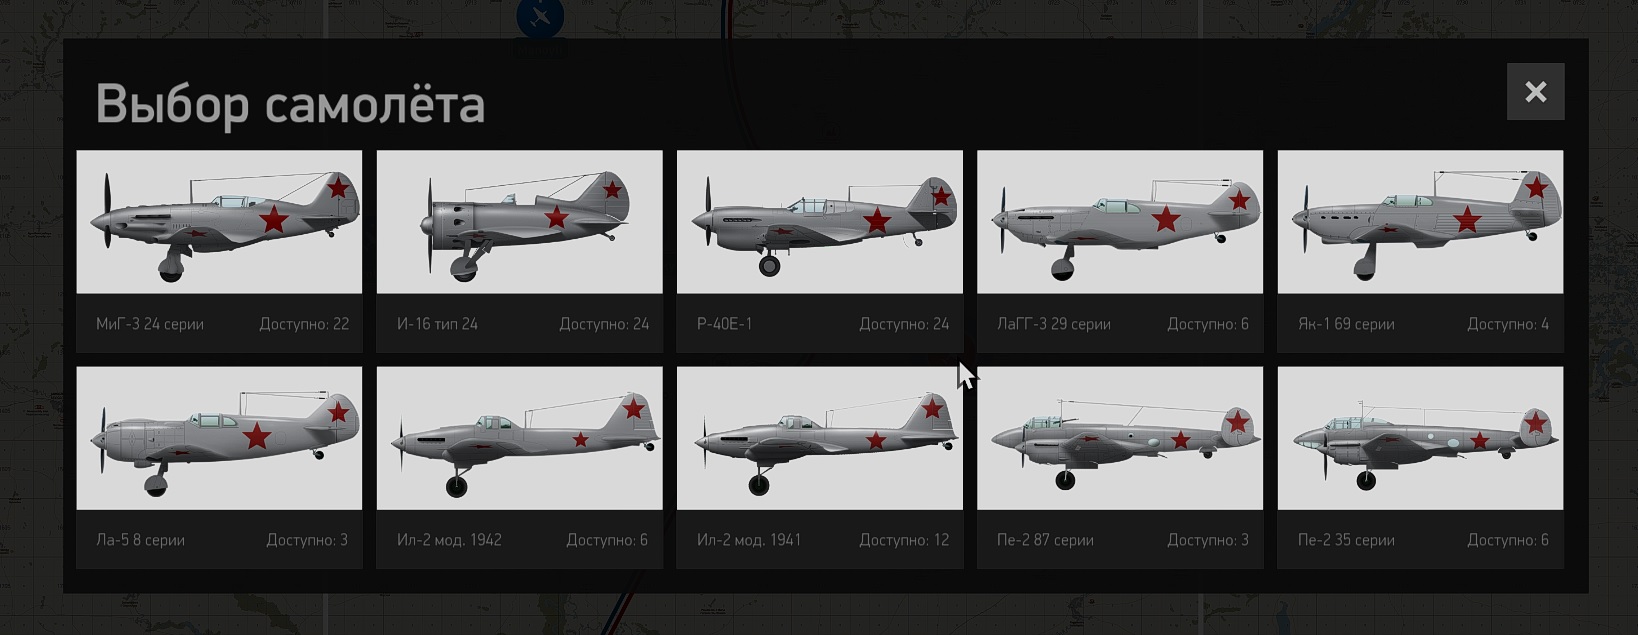Choose the И-16 тип 24 plane picture

pos(519,222)
